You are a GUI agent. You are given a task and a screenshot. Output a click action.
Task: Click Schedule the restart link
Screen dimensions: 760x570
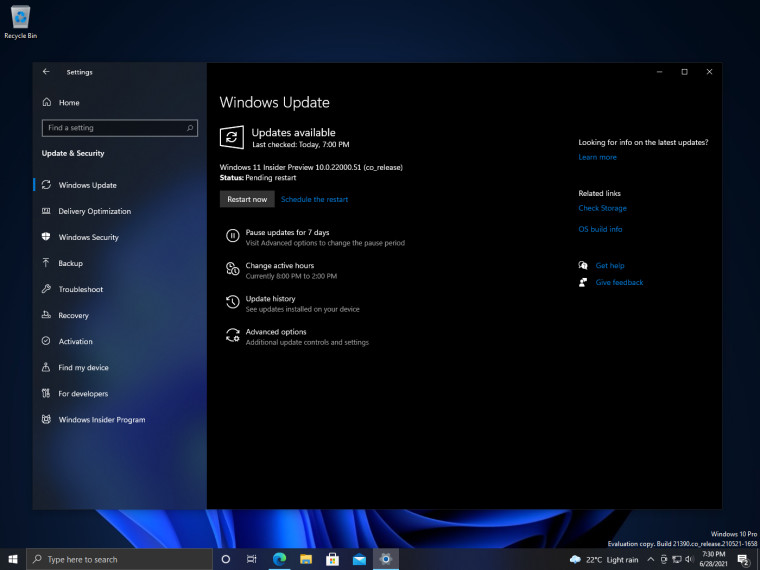tap(314, 199)
